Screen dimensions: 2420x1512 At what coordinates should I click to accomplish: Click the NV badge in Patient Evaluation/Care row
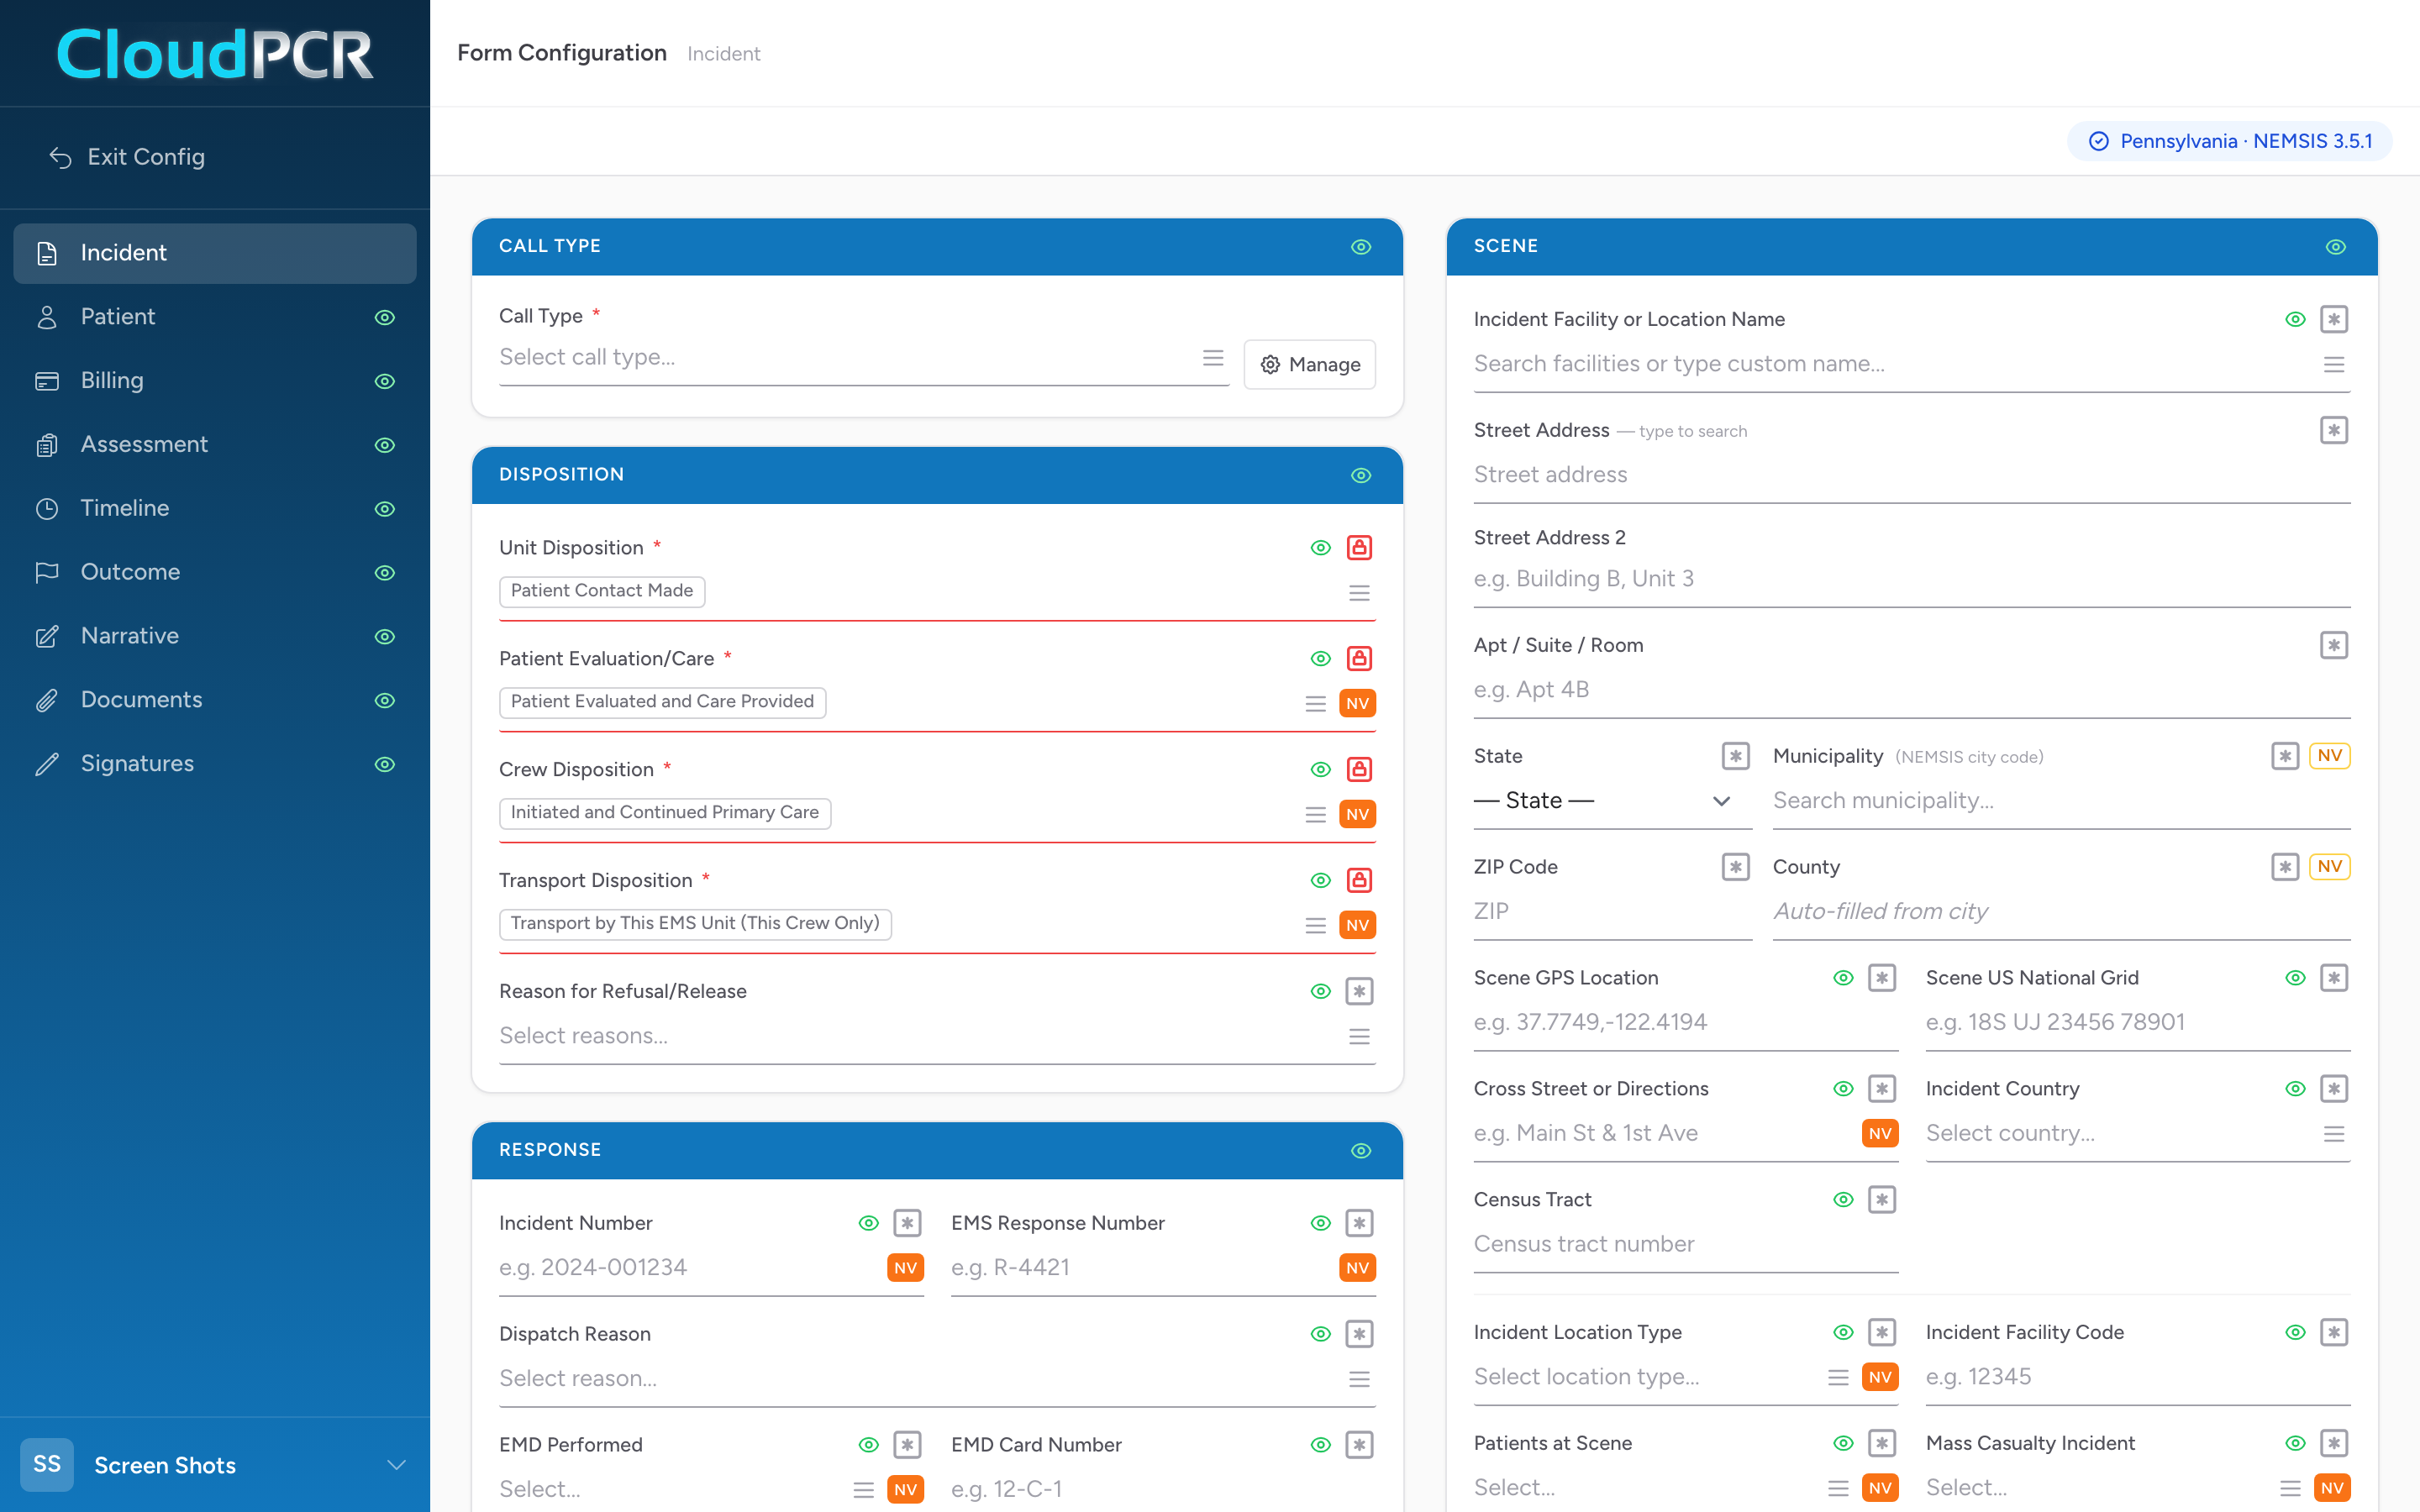click(1357, 703)
